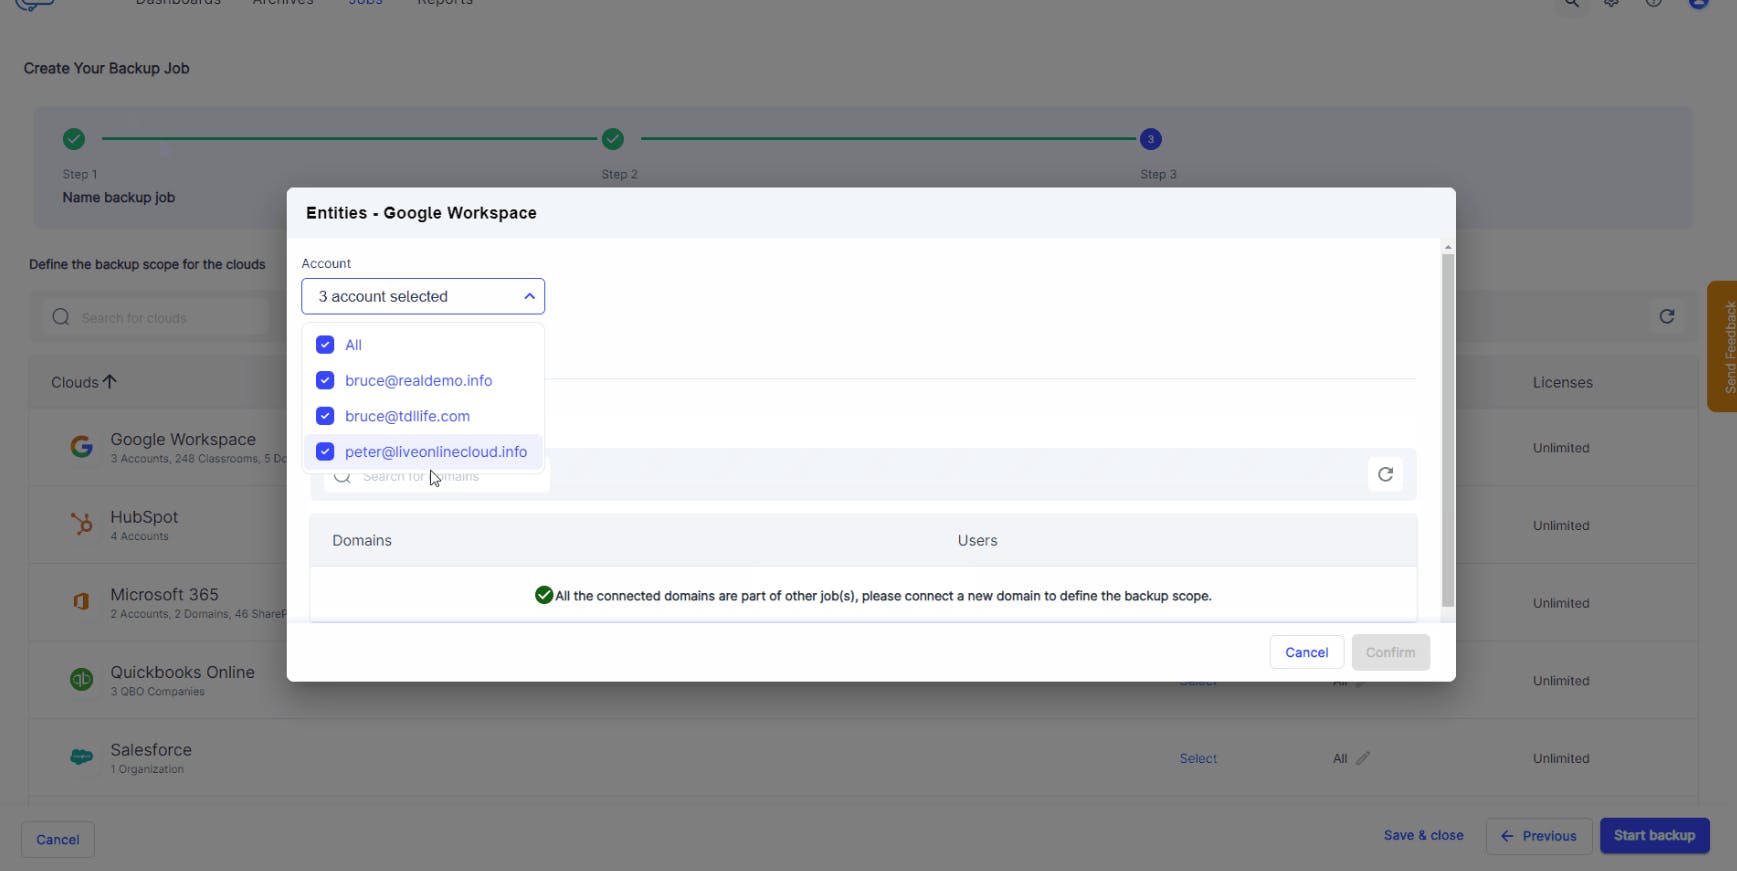Click the Quickbooks Online logo icon

81,680
